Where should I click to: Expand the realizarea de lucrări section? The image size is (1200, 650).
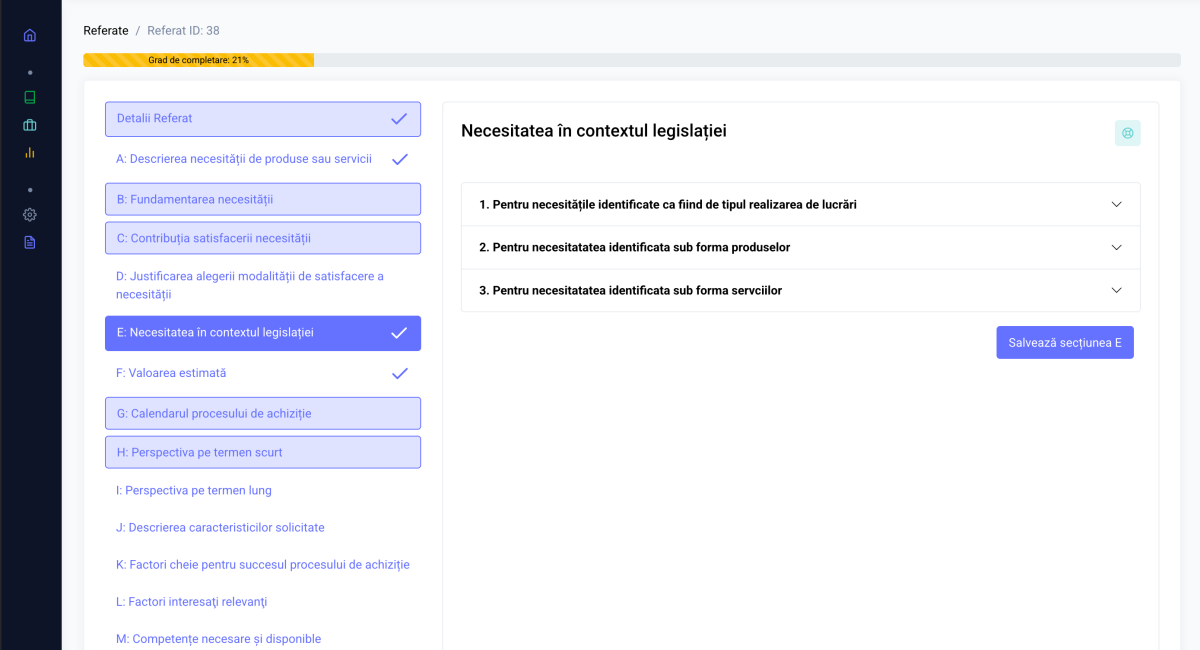800,205
